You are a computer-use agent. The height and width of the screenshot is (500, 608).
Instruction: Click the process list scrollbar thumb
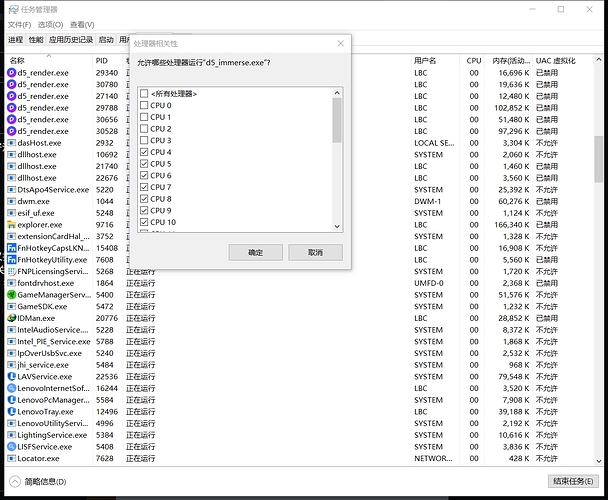(x=599, y=159)
